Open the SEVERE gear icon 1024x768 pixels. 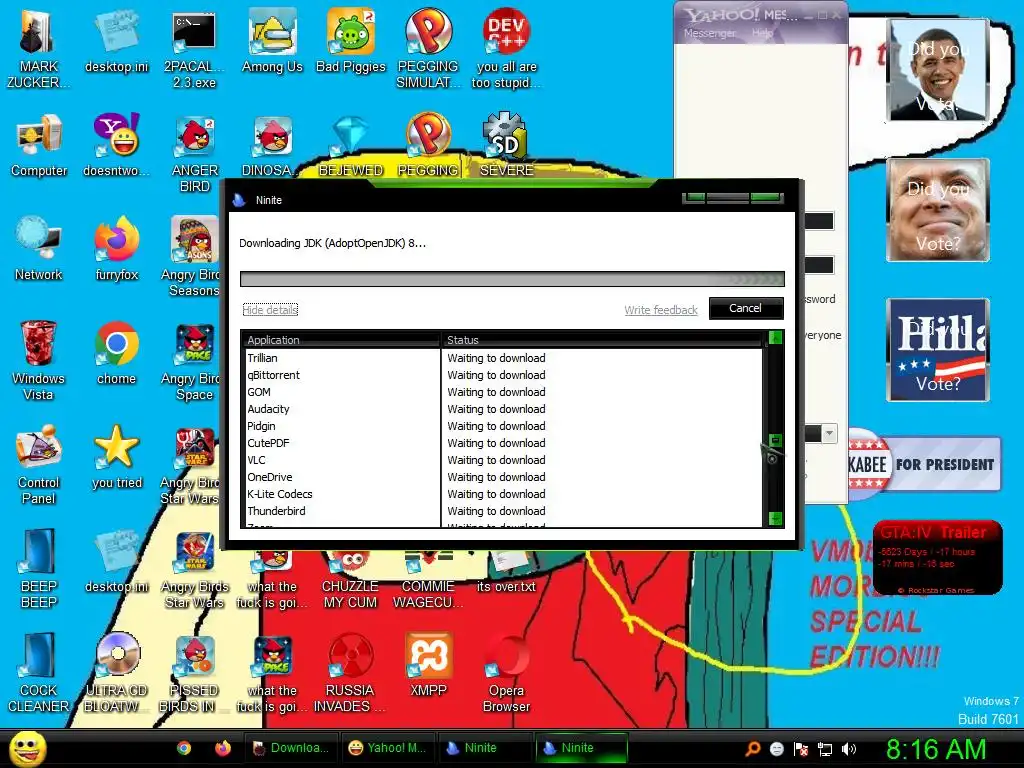click(x=506, y=145)
